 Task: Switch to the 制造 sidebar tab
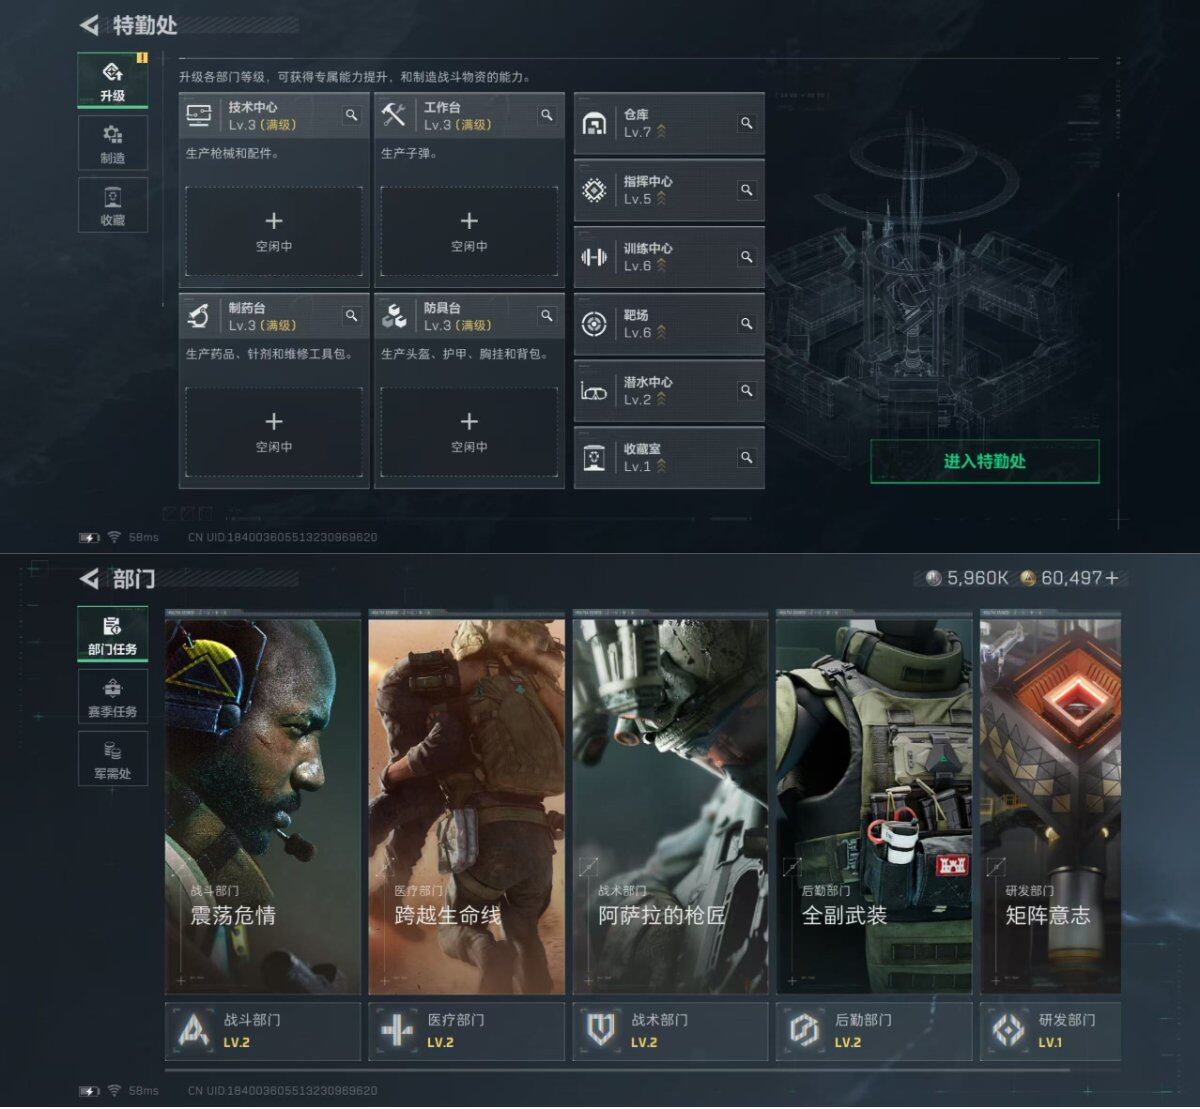point(112,143)
